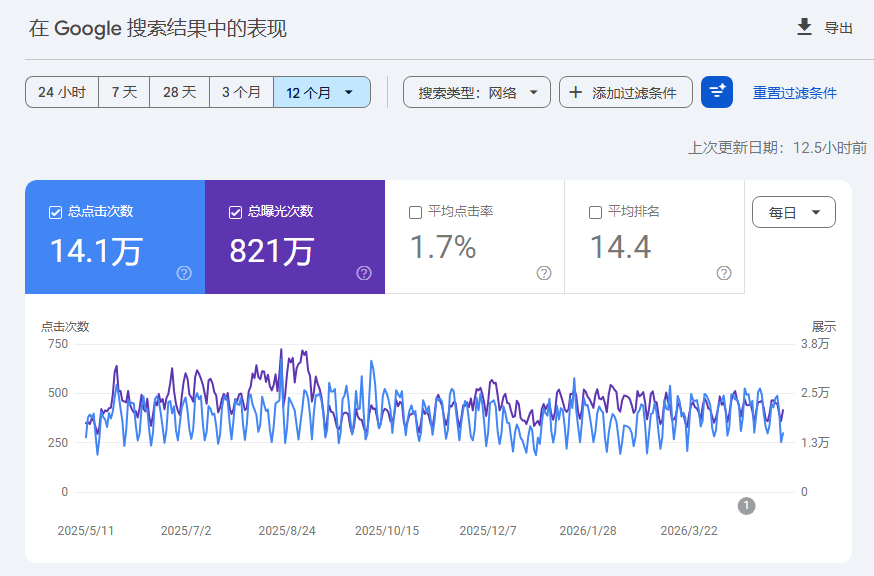The width and height of the screenshot is (874, 576).
Task: Click the export download icon
Action: 804,27
